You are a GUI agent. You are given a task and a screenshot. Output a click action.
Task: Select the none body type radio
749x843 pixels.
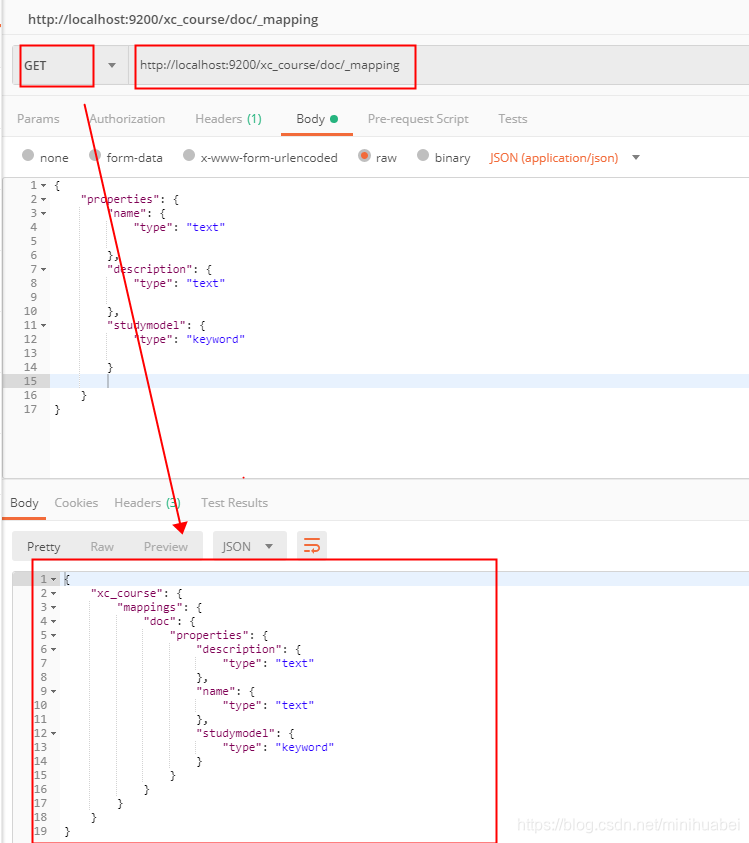(x=28, y=155)
